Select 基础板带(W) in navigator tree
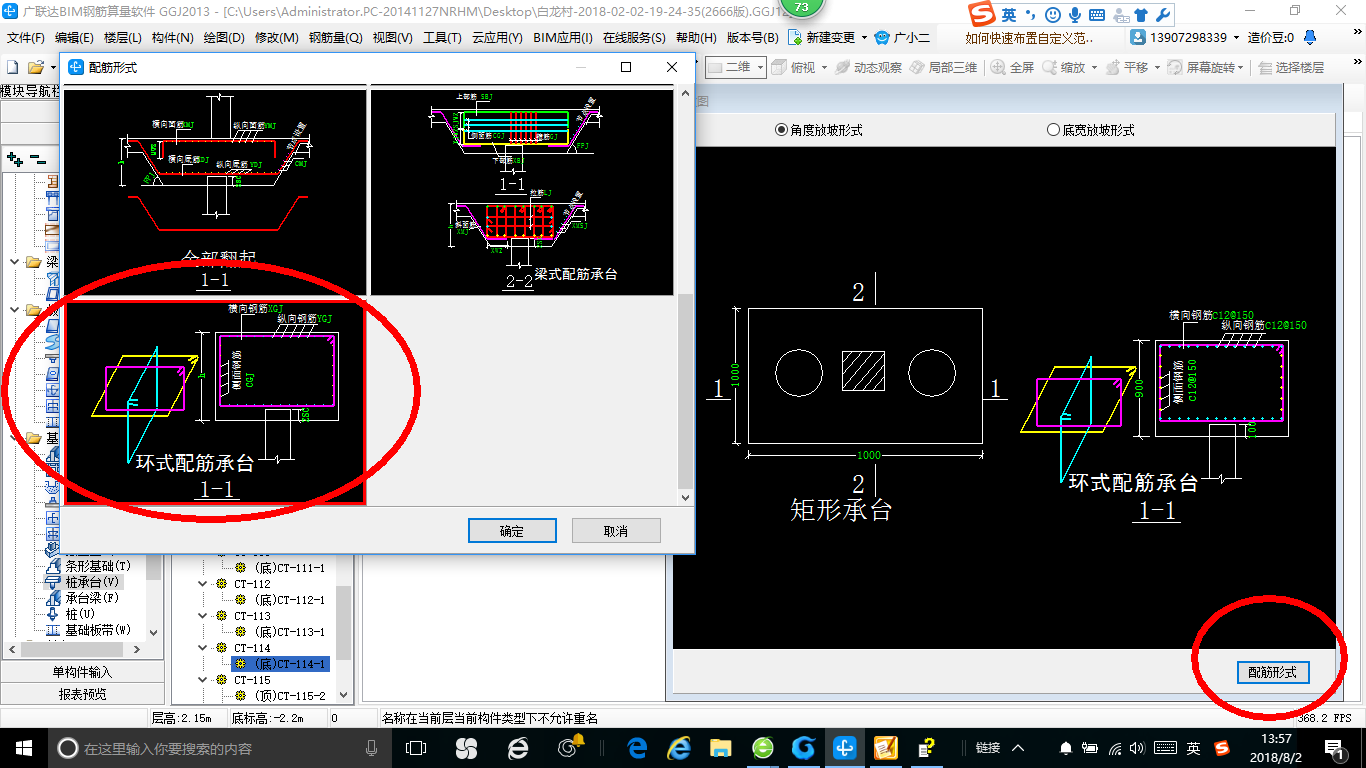Screen dimensions: 1366x768 click(x=98, y=630)
